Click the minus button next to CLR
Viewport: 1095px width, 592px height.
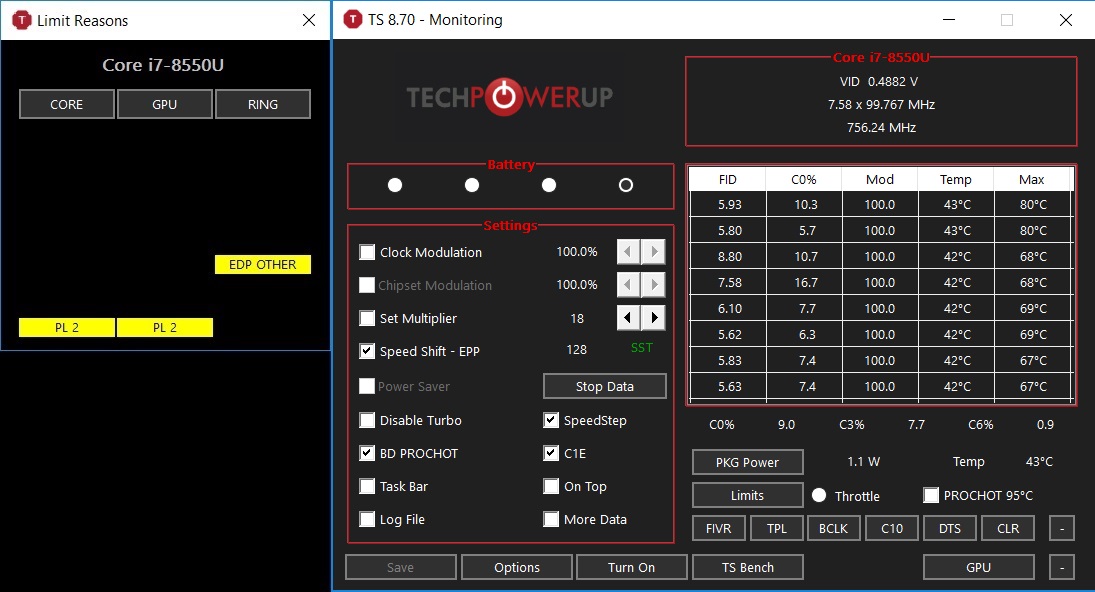1062,528
